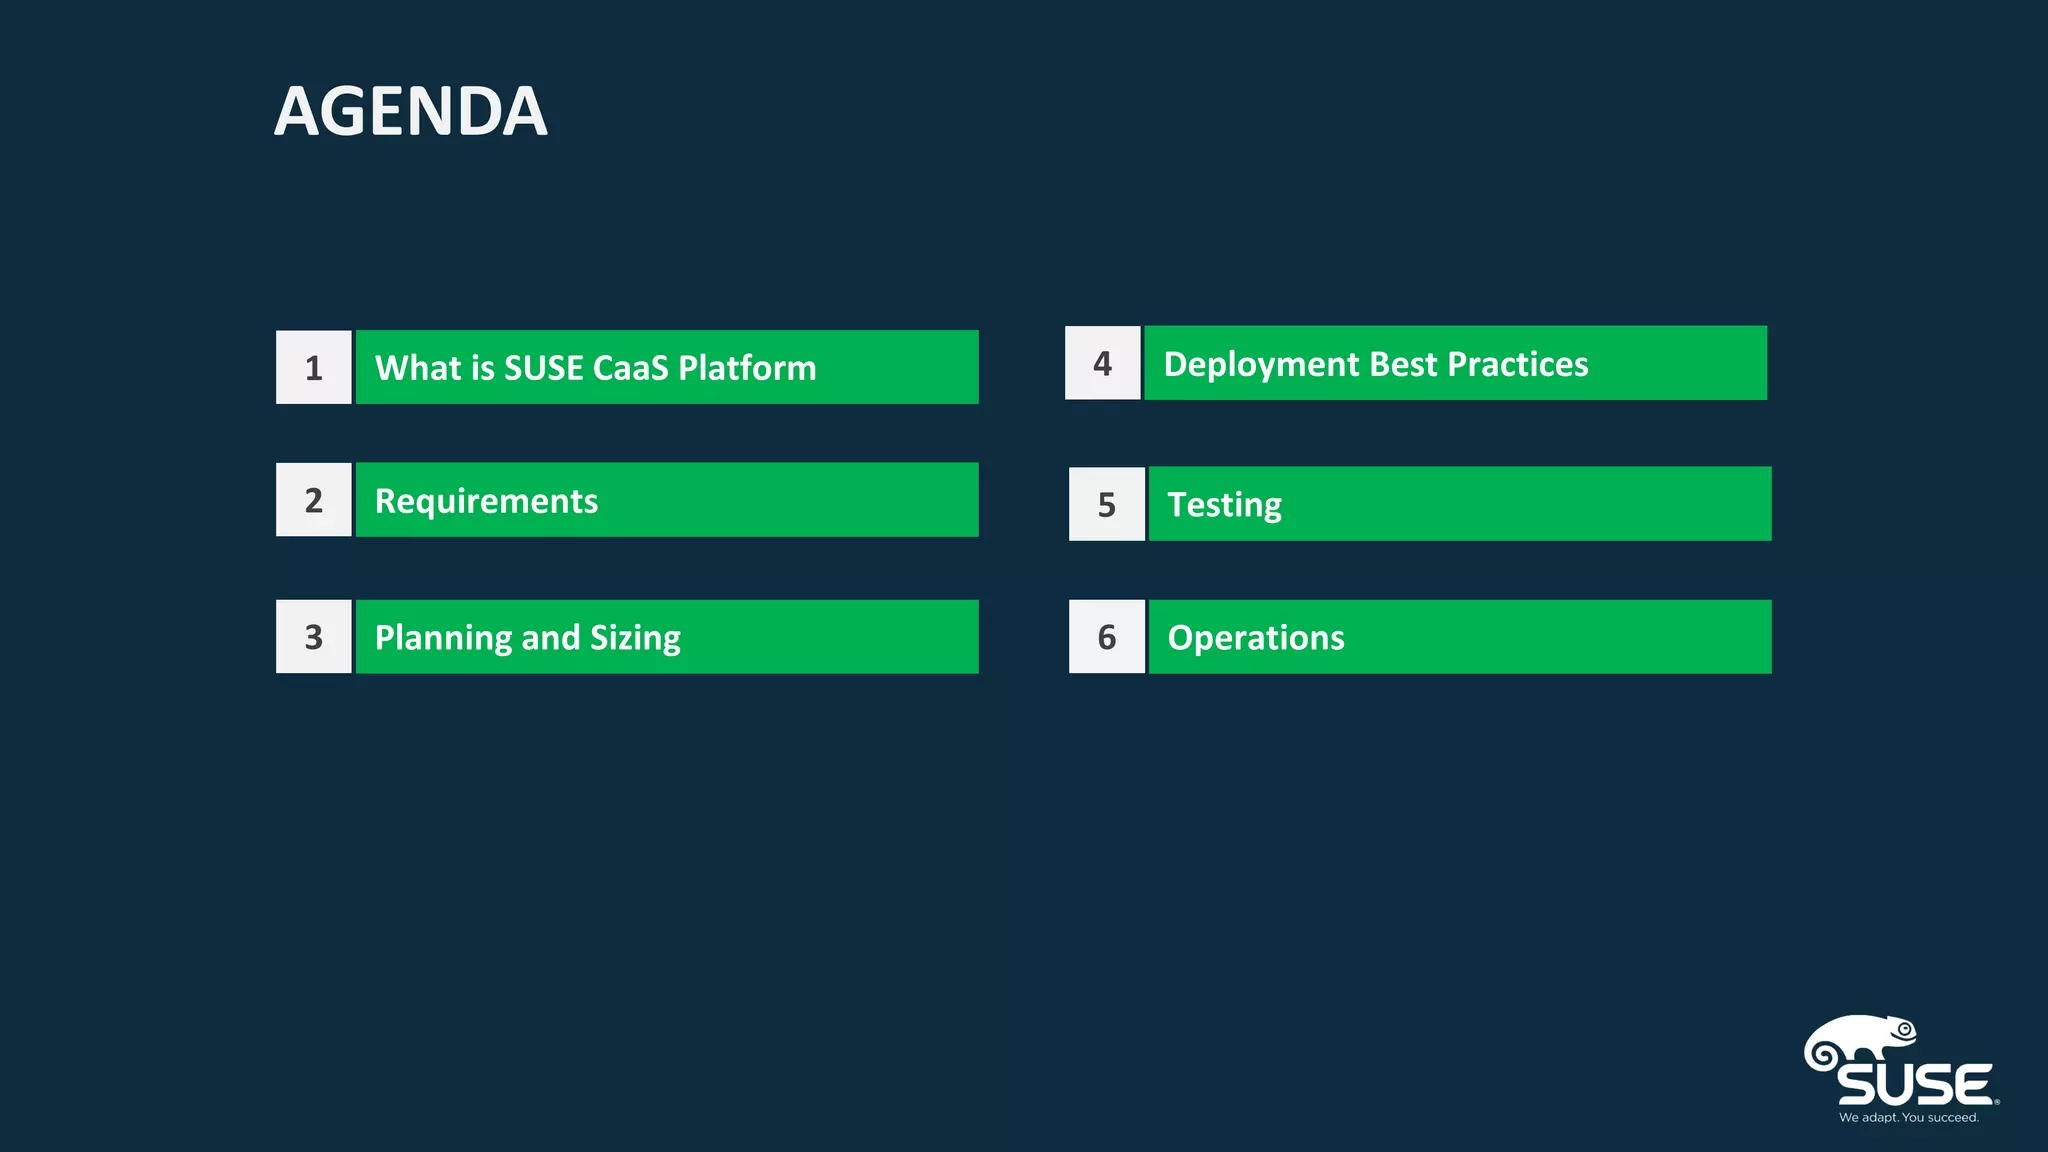Click the number 4 box
The width and height of the screenshot is (2048, 1152).
(x=1102, y=363)
